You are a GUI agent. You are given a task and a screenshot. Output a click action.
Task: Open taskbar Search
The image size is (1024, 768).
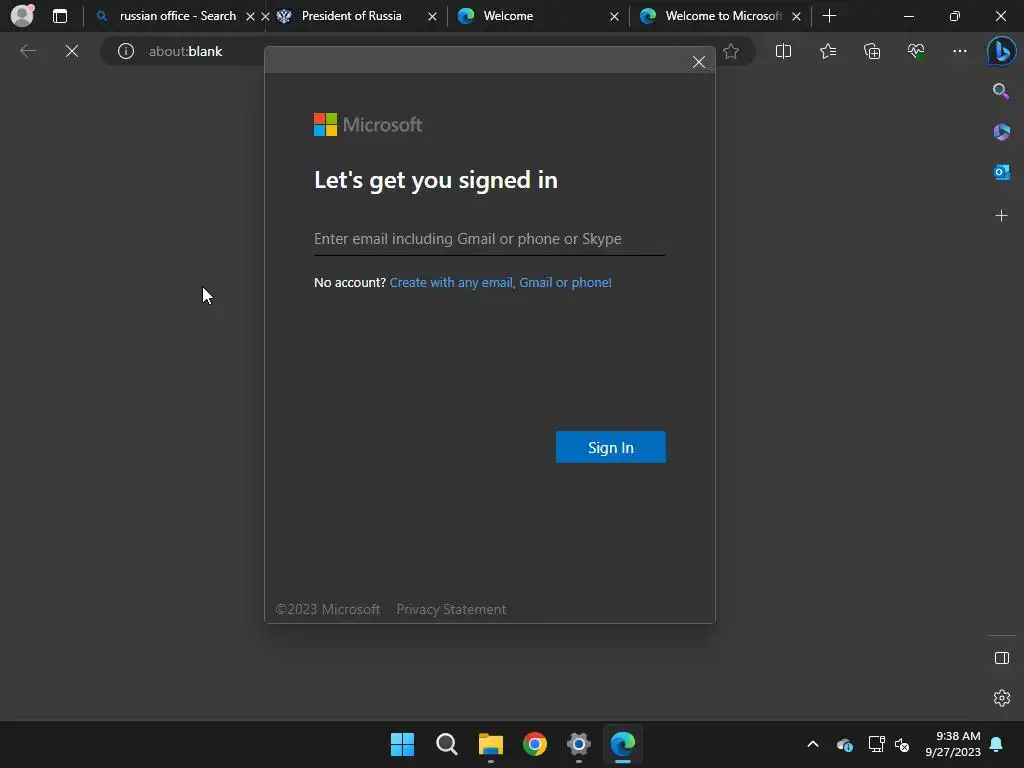pyautogui.click(x=447, y=744)
